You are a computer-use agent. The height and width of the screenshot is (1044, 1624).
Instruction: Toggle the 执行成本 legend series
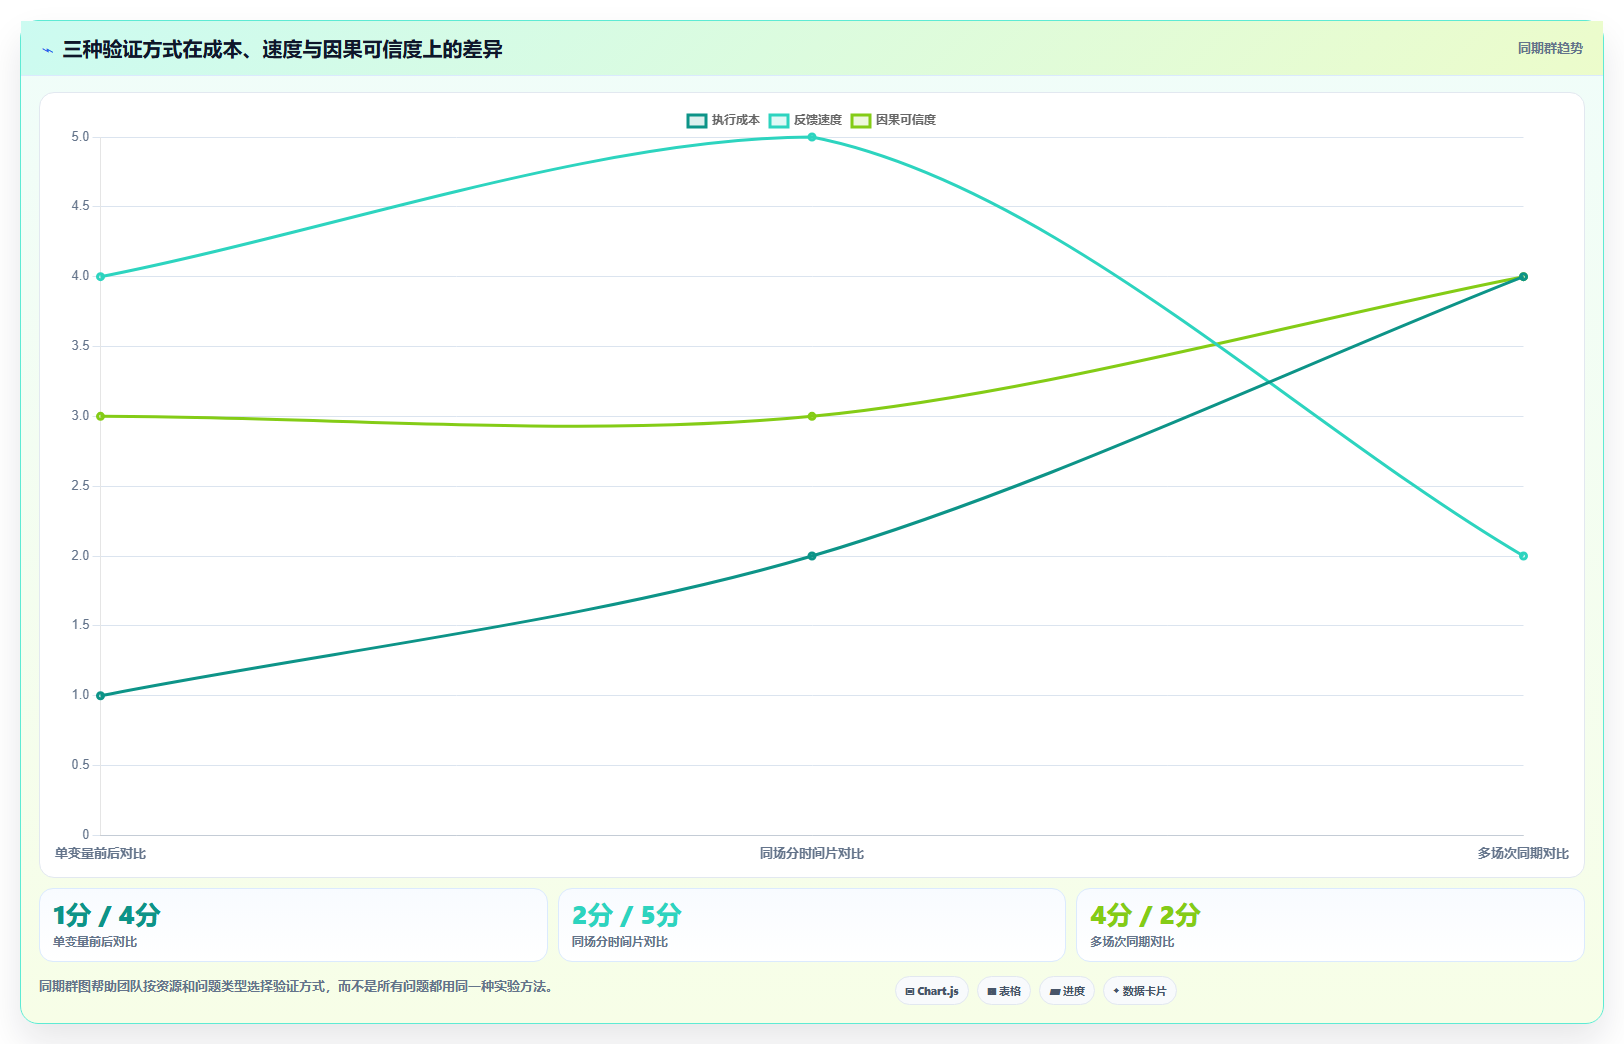(723, 120)
